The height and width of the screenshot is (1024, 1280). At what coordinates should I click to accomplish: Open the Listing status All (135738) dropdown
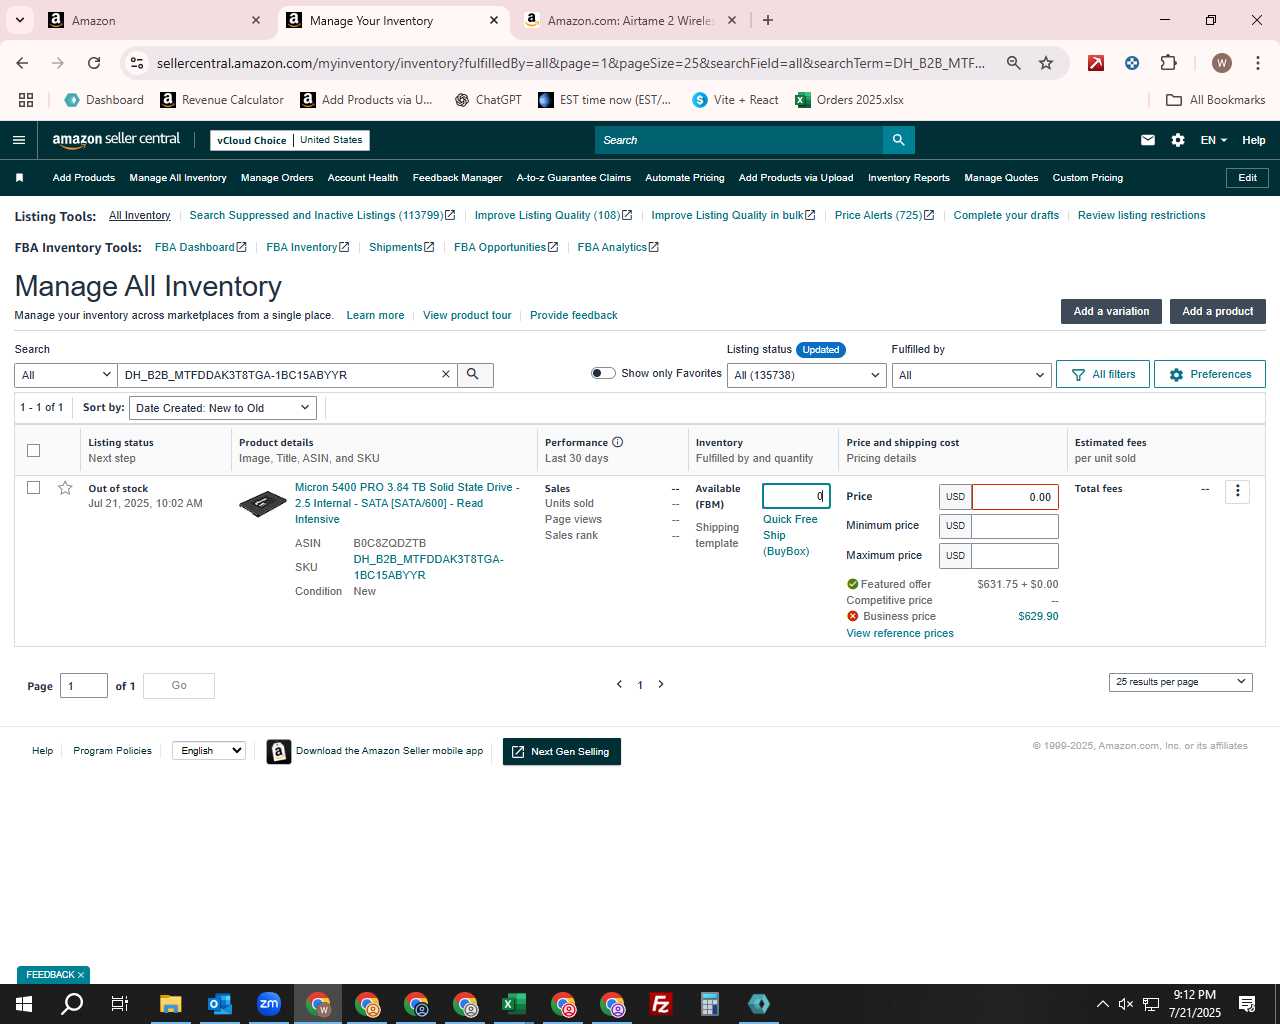click(x=806, y=375)
